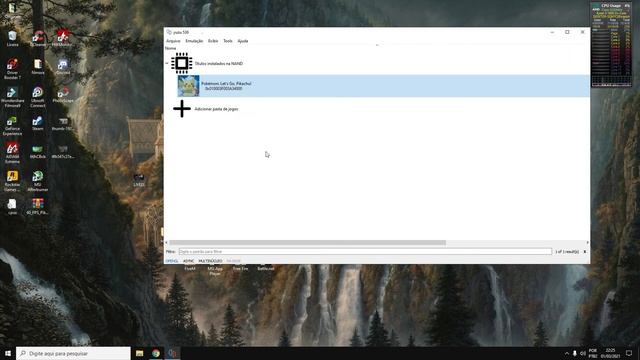Open the GeForce Experience desktop shortcut
Screen dimensions: 640x360
(x=12, y=126)
